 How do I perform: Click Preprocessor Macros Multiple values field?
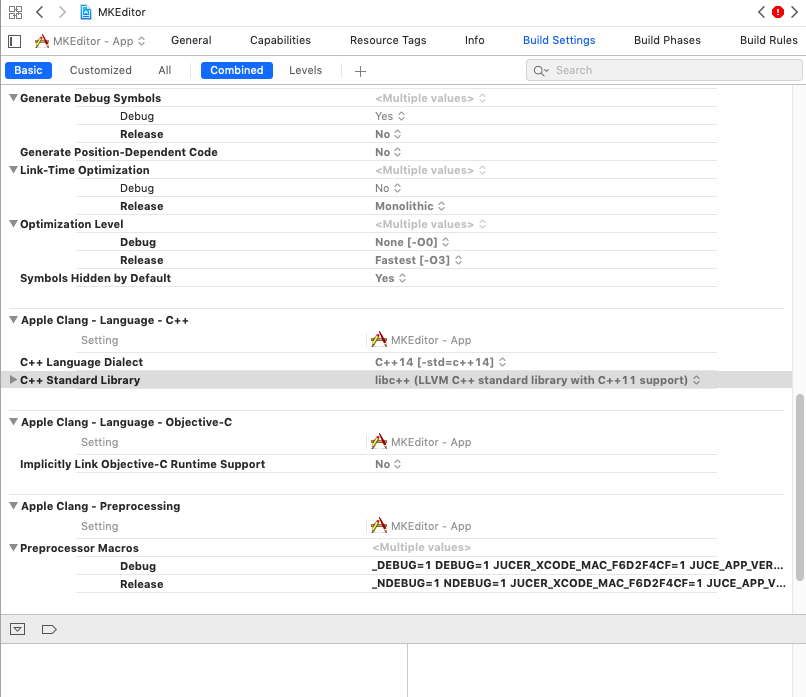click(x=422, y=547)
